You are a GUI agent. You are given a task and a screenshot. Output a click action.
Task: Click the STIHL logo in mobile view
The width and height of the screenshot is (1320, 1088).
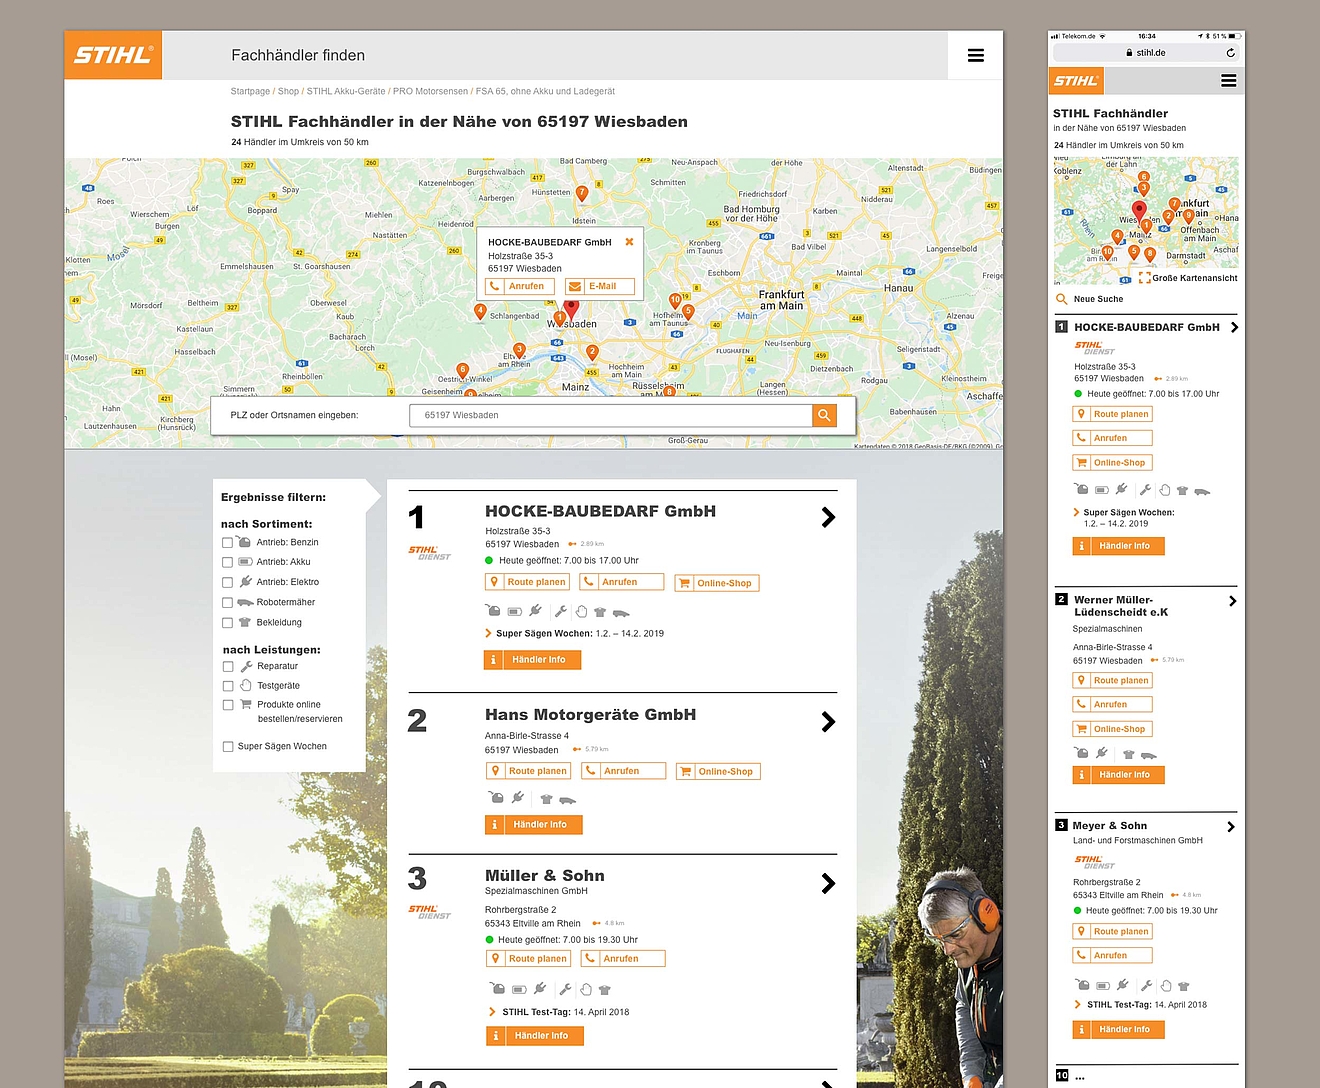[x=1076, y=81]
